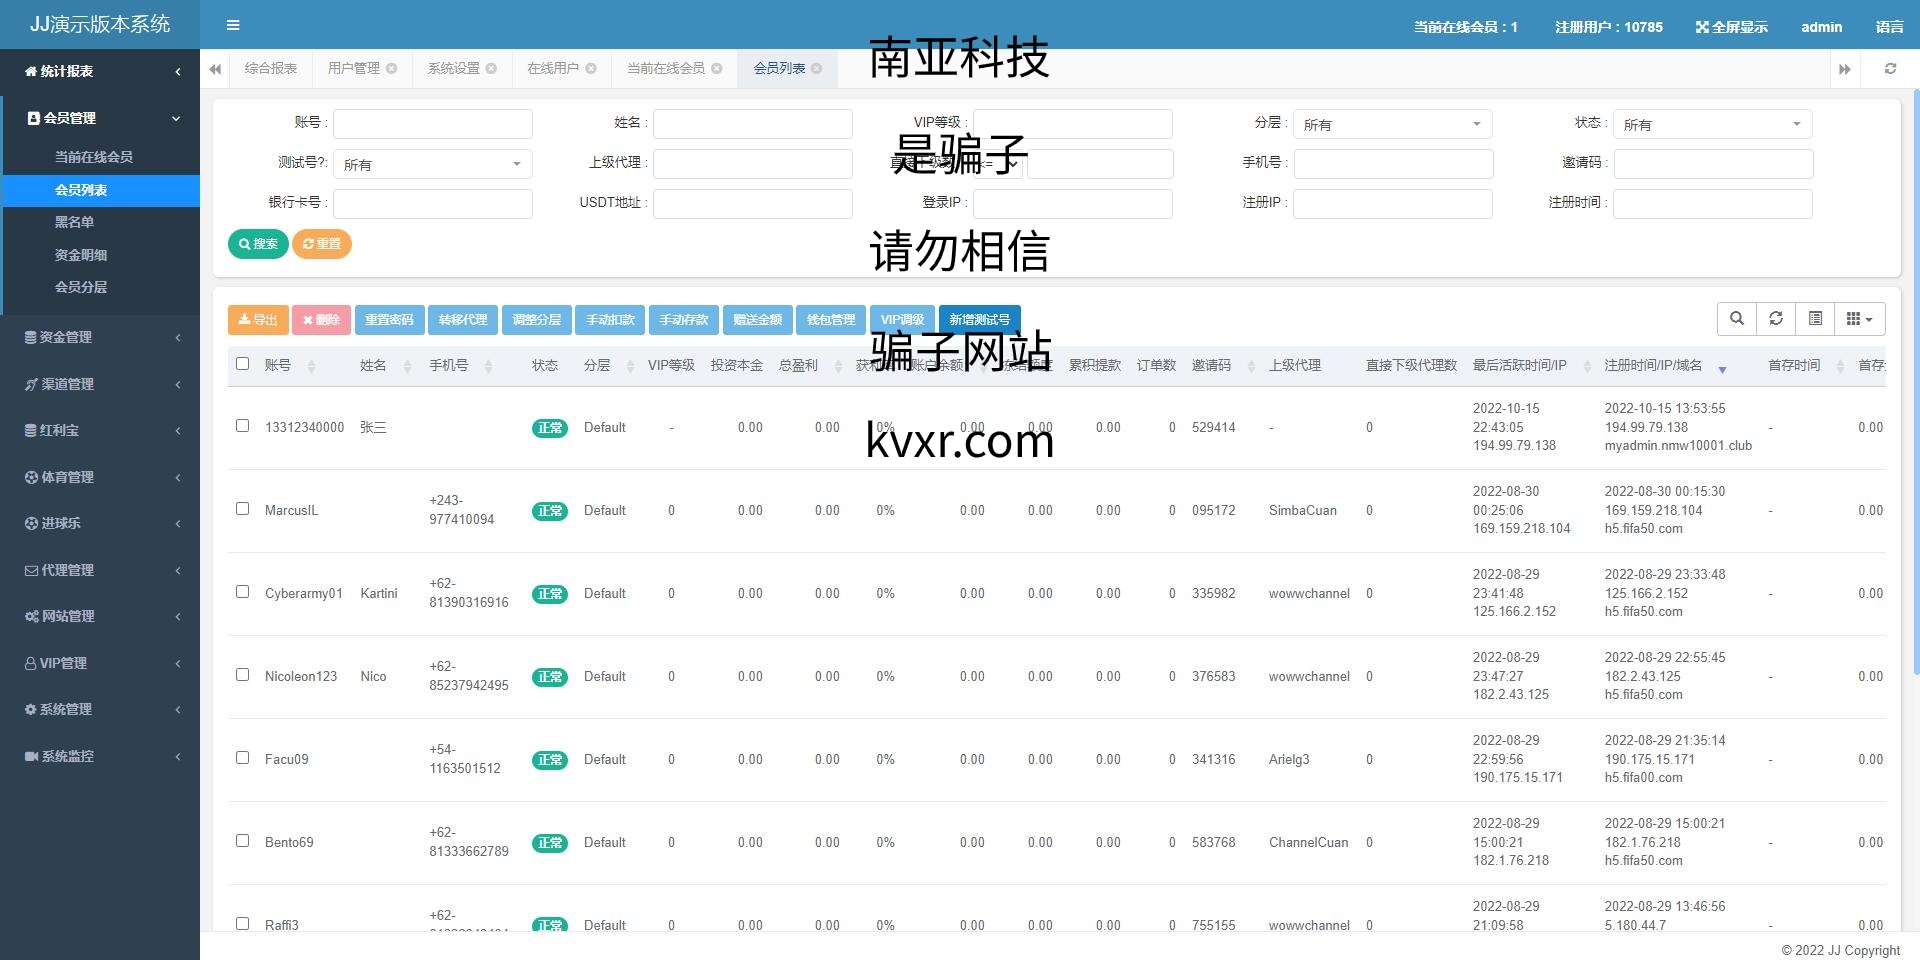Click the 账号 input field
The image size is (1920, 960).
pos(432,124)
